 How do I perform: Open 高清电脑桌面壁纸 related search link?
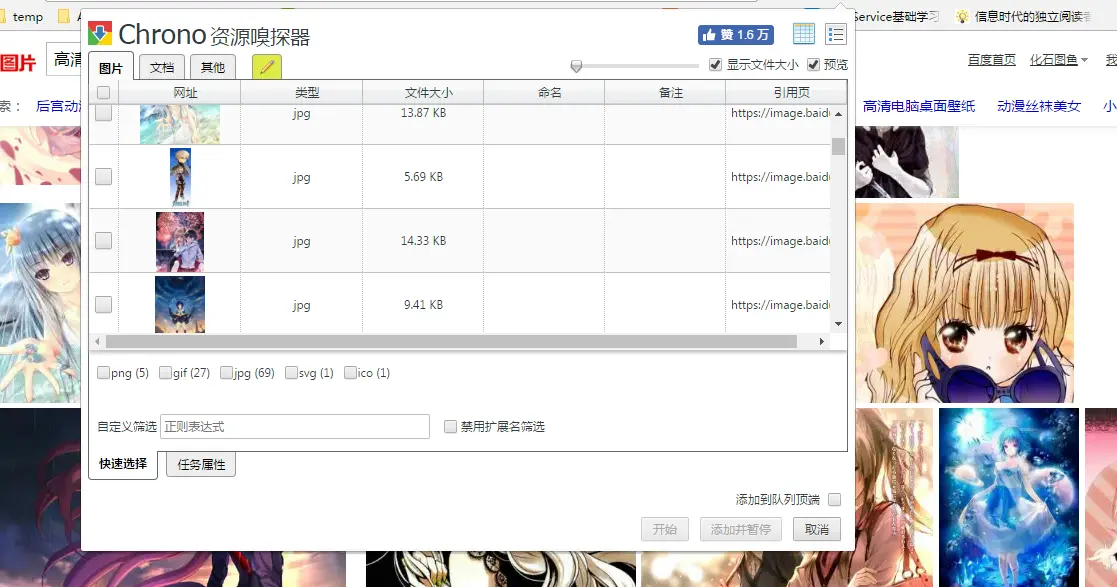click(x=919, y=106)
